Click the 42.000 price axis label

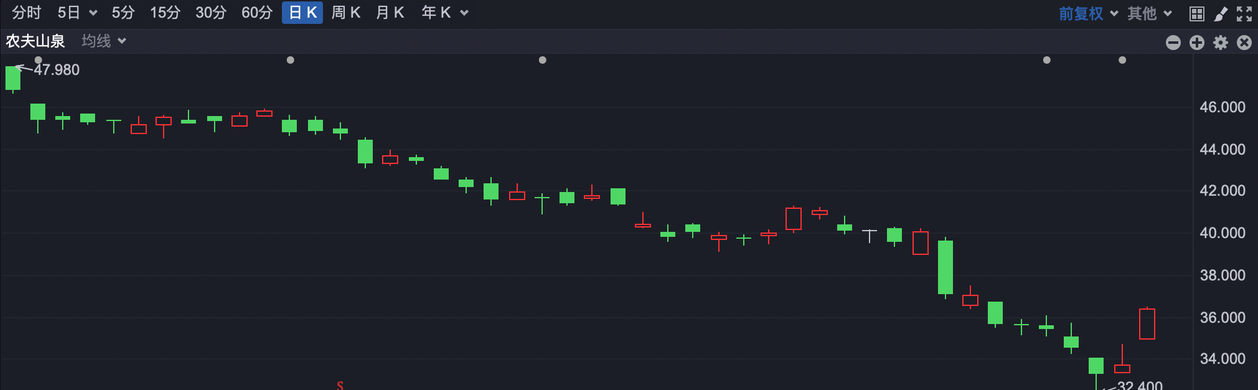(1222, 191)
